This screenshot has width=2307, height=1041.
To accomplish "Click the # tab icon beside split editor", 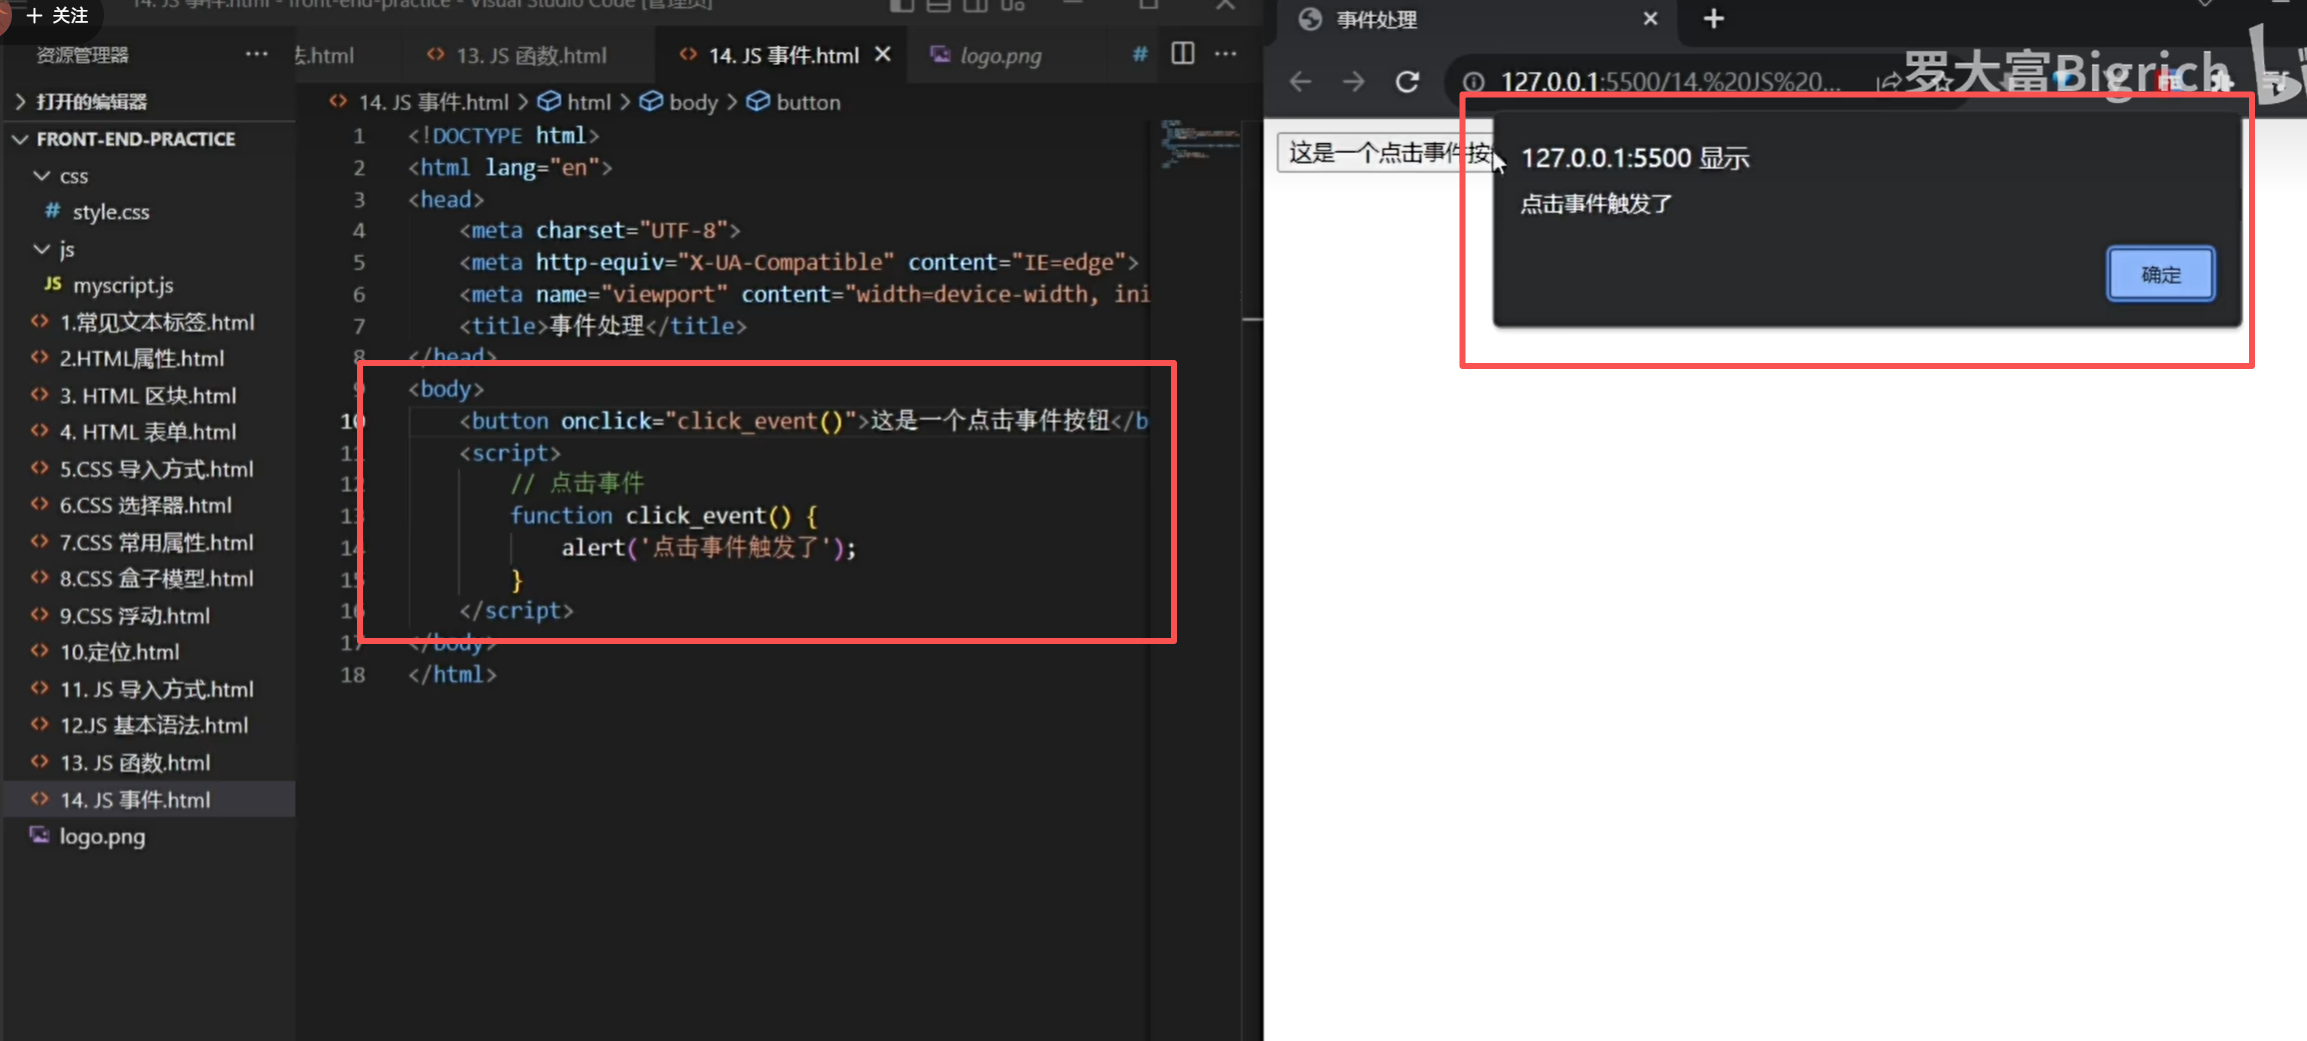I will coord(1140,54).
